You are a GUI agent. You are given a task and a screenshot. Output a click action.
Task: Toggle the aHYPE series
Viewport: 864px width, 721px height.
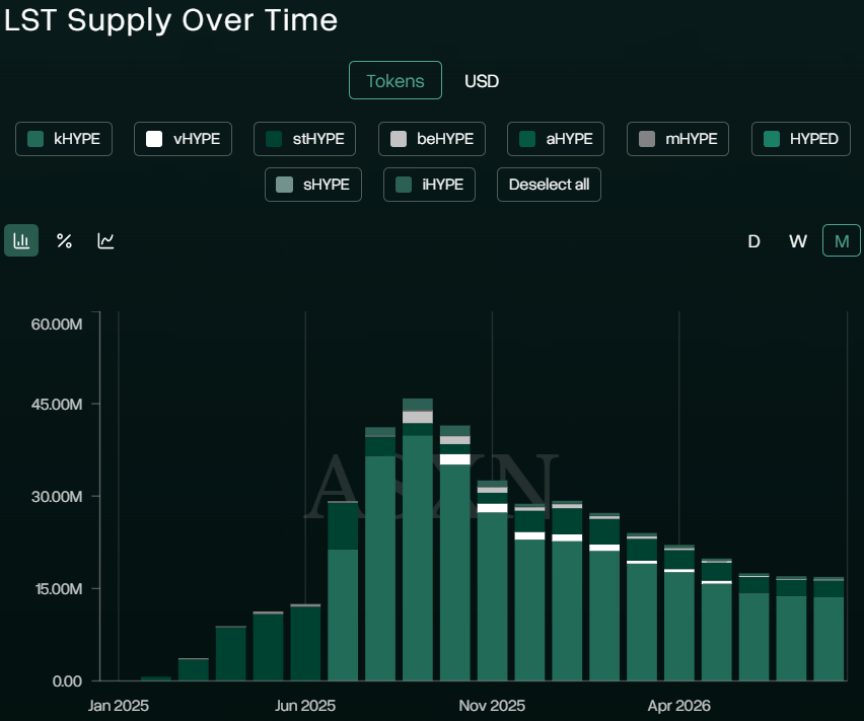click(555, 139)
